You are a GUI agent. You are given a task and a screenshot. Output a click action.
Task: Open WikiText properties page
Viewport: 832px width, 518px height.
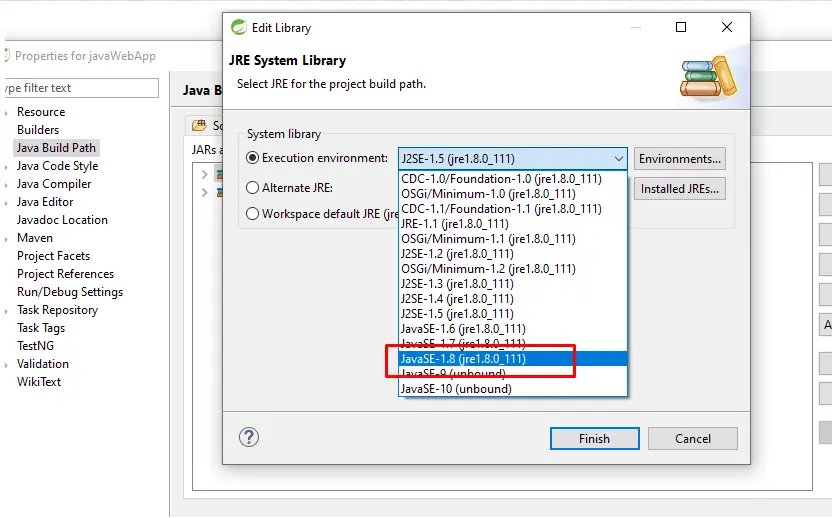point(39,382)
